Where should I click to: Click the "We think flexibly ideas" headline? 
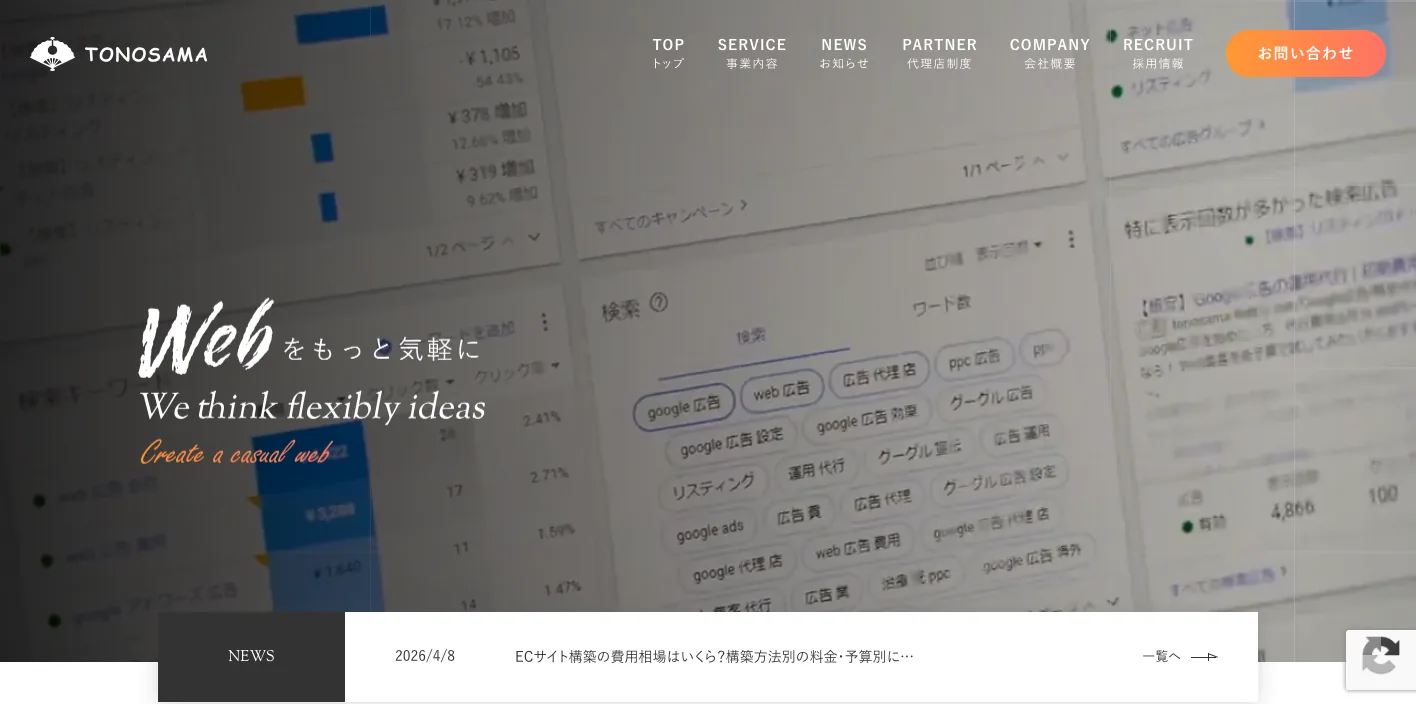tap(312, 407)
